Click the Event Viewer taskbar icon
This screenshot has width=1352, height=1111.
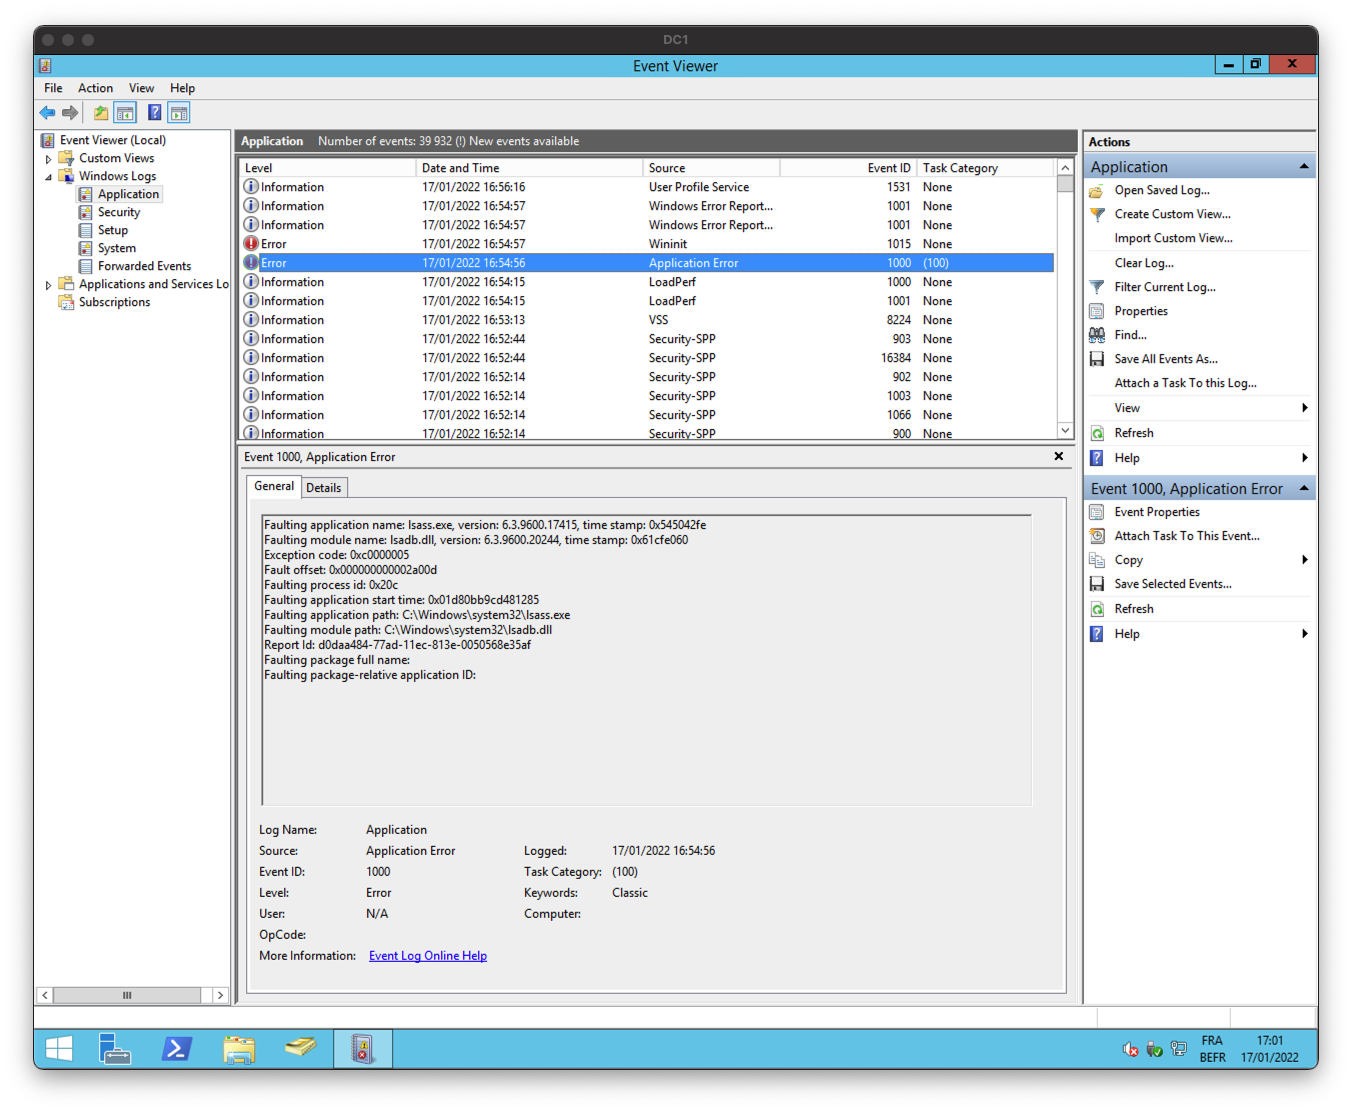click(x=363, y=1049)
